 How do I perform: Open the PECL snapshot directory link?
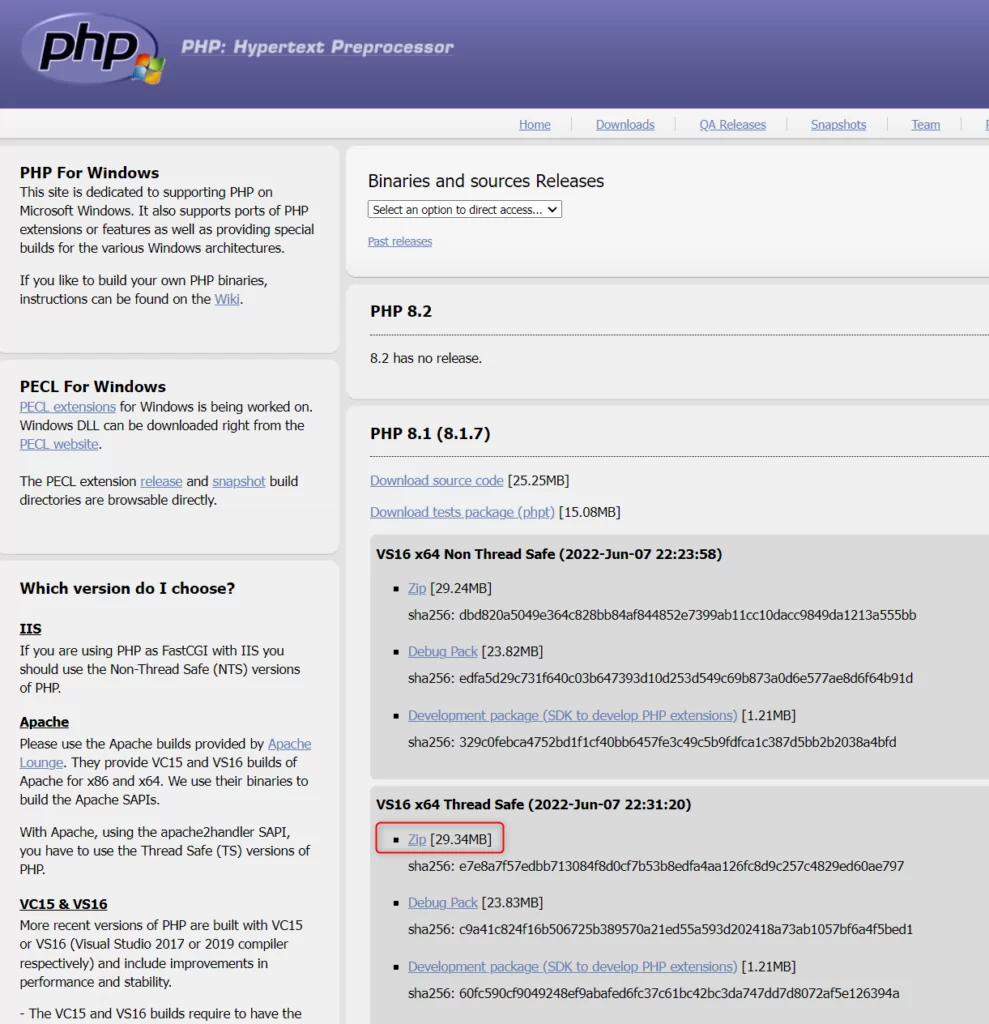tap(238, 481)
